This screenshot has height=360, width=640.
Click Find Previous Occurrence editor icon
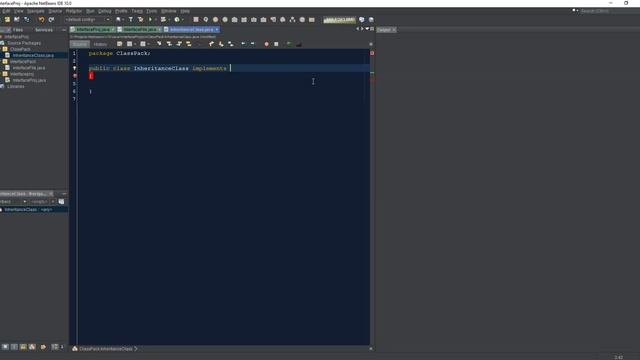click(x=169, y=44)
